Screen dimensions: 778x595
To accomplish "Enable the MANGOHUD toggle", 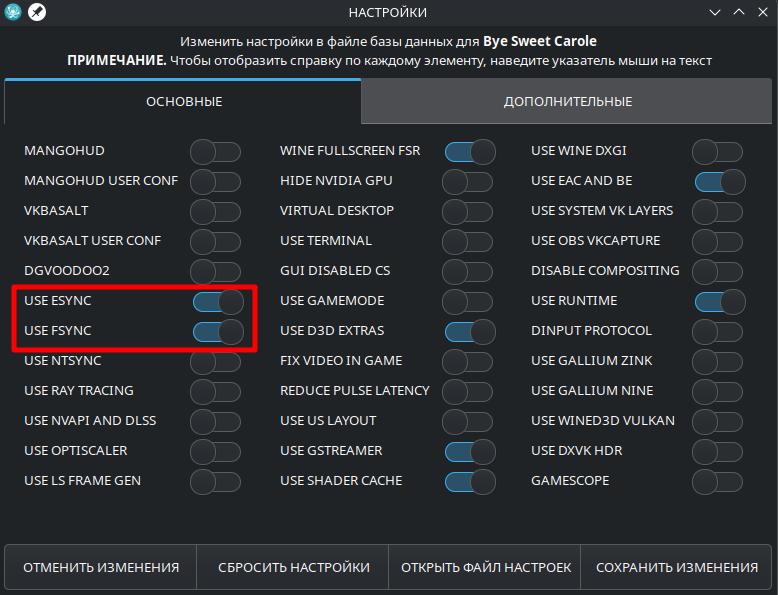I will (x=216, y=151).
